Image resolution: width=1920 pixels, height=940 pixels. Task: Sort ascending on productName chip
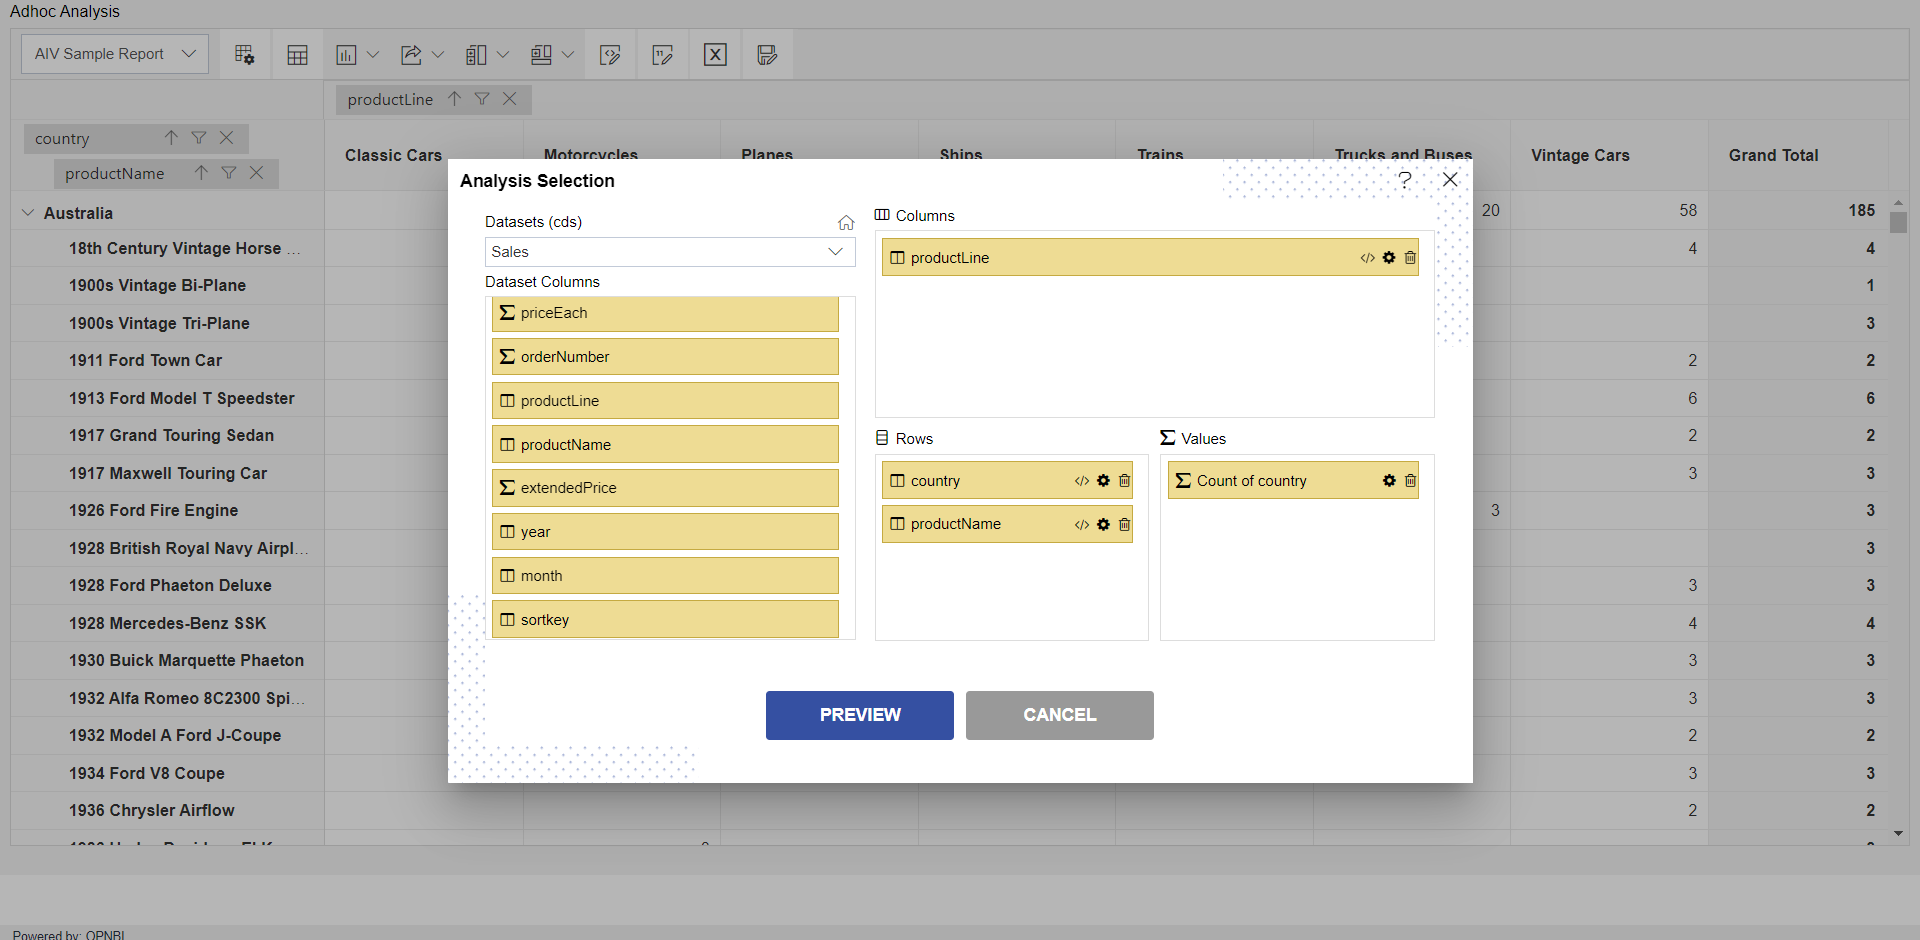coord(201,173)
